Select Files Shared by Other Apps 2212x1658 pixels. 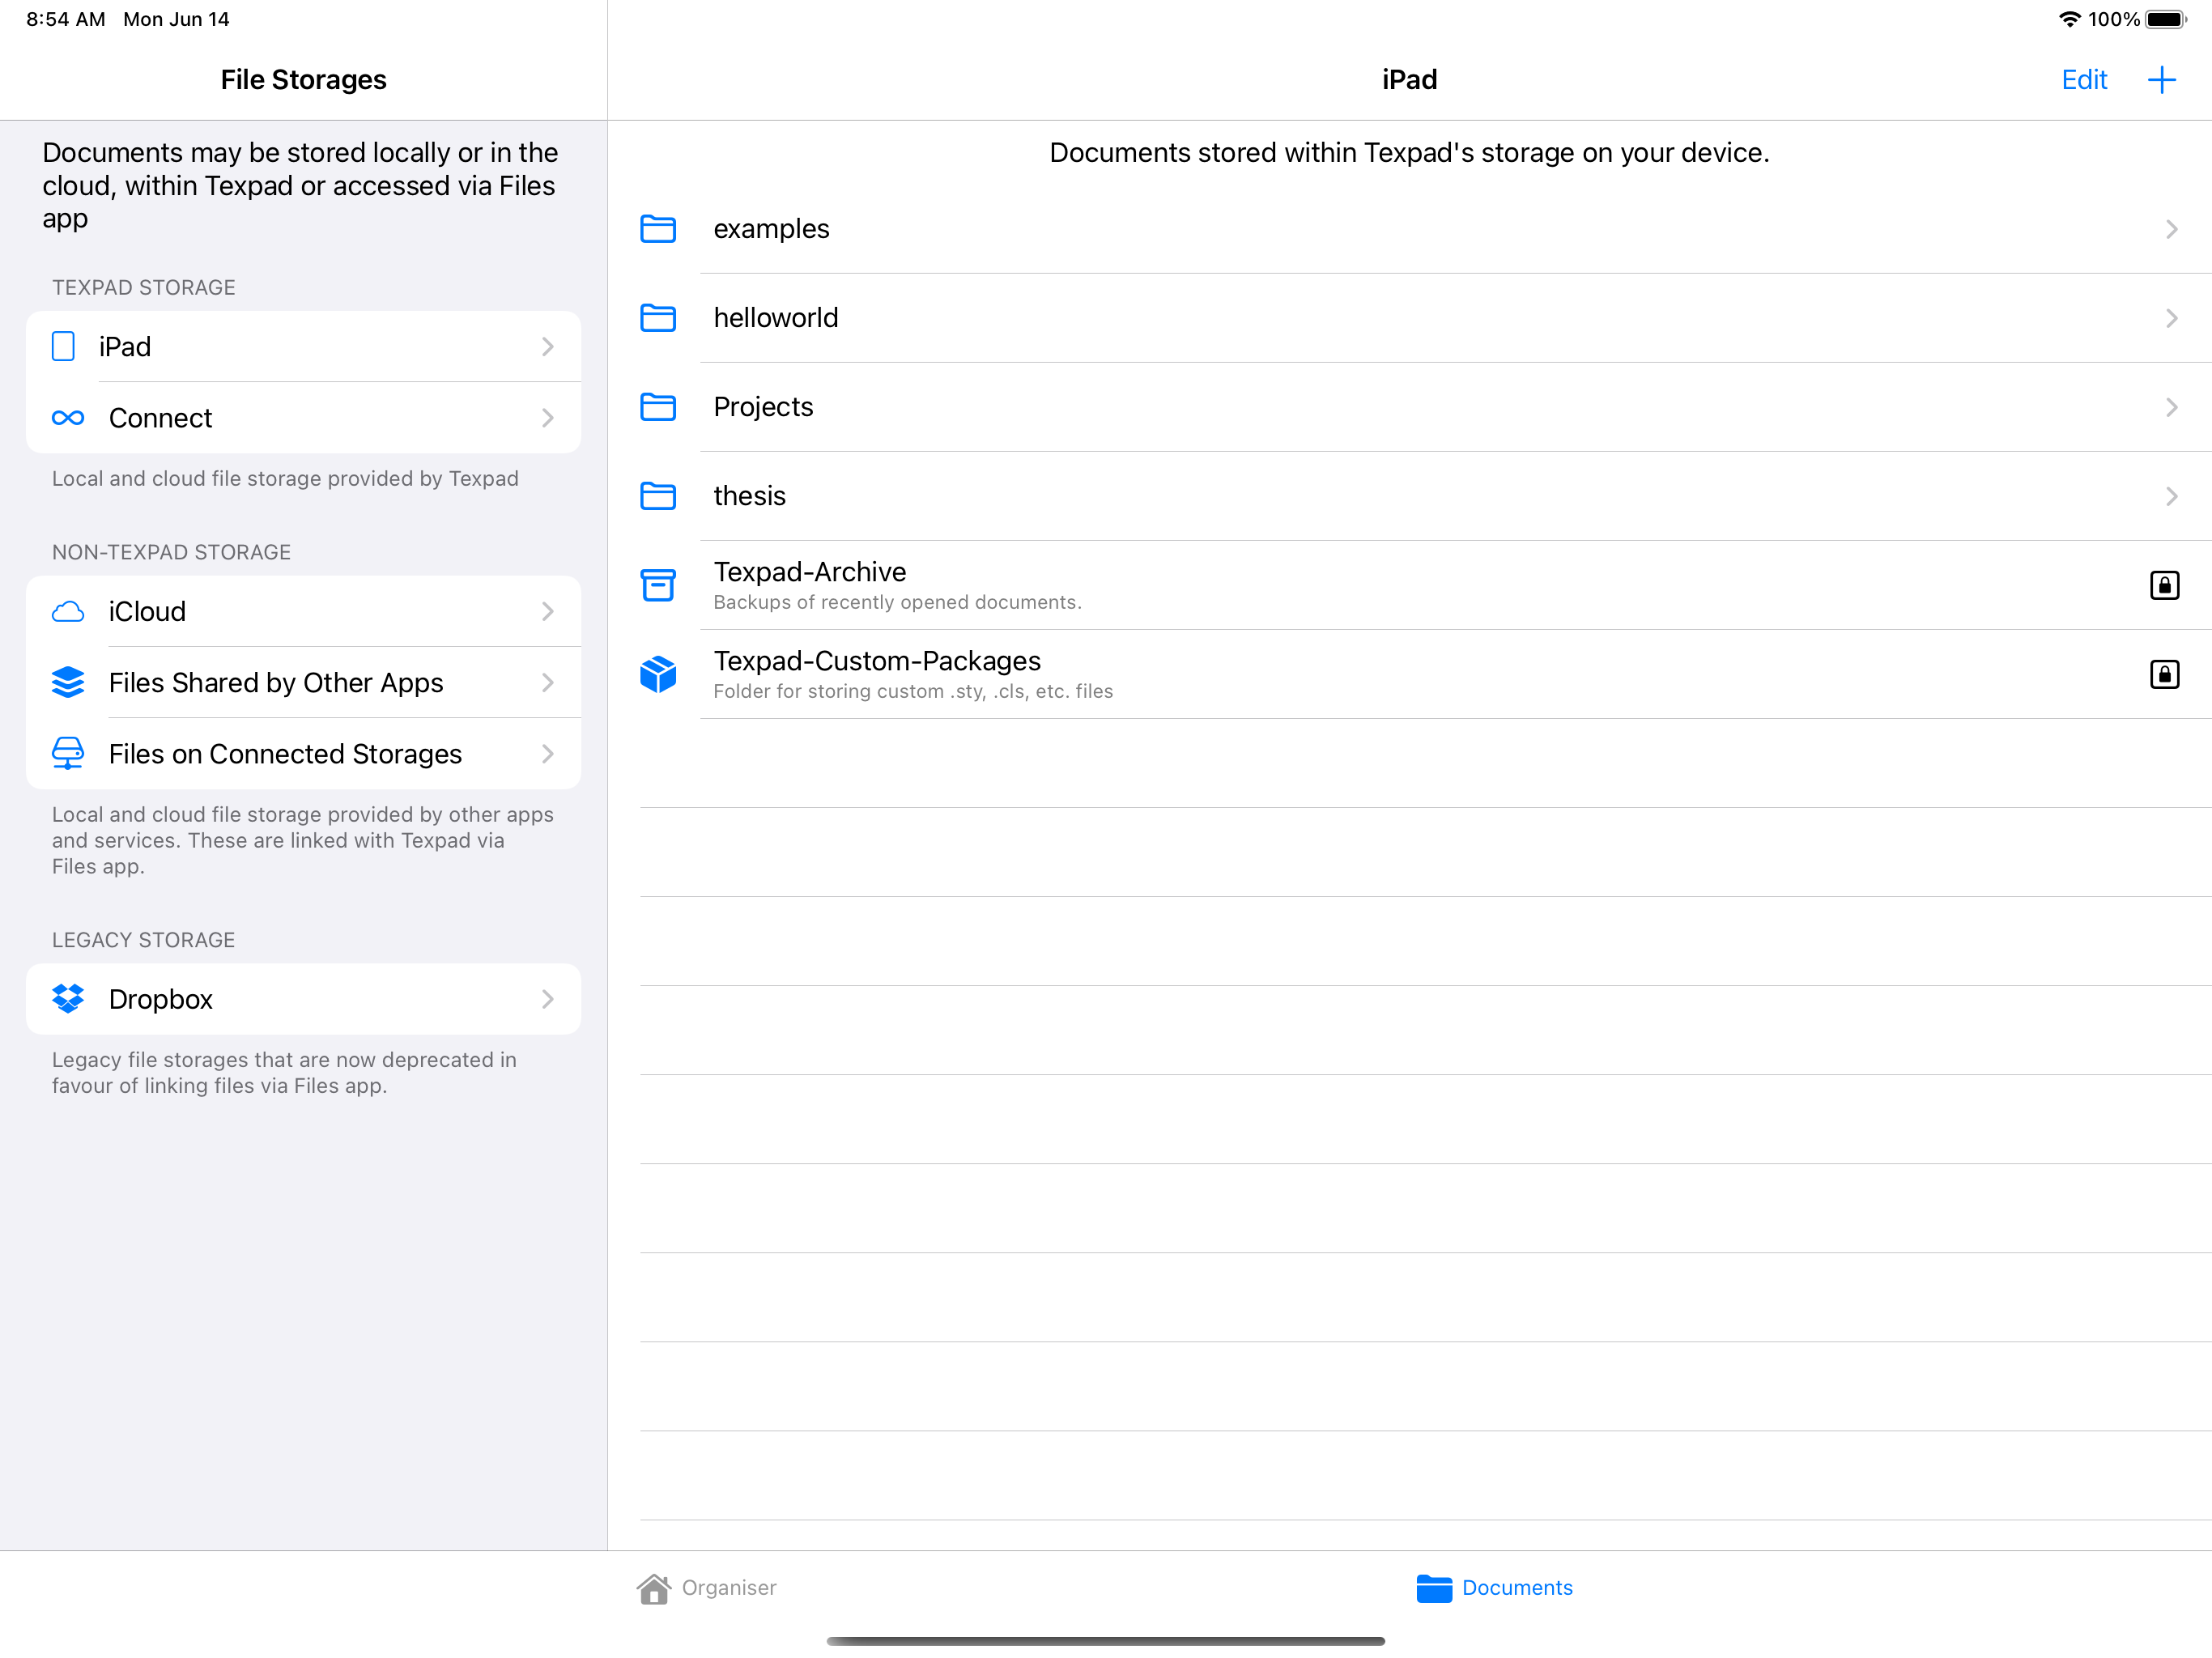[x=303, y=683]
